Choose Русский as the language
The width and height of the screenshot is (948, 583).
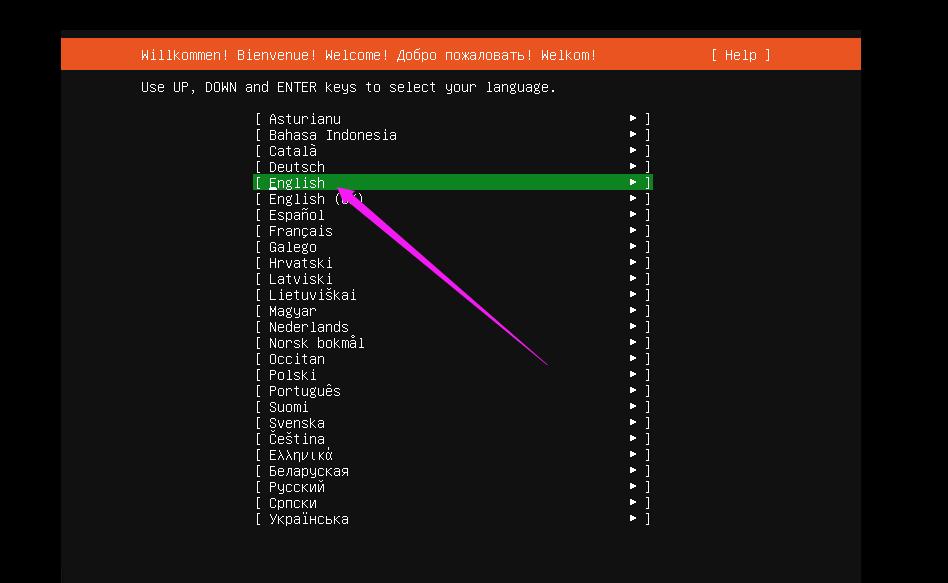tap(297, 487)
